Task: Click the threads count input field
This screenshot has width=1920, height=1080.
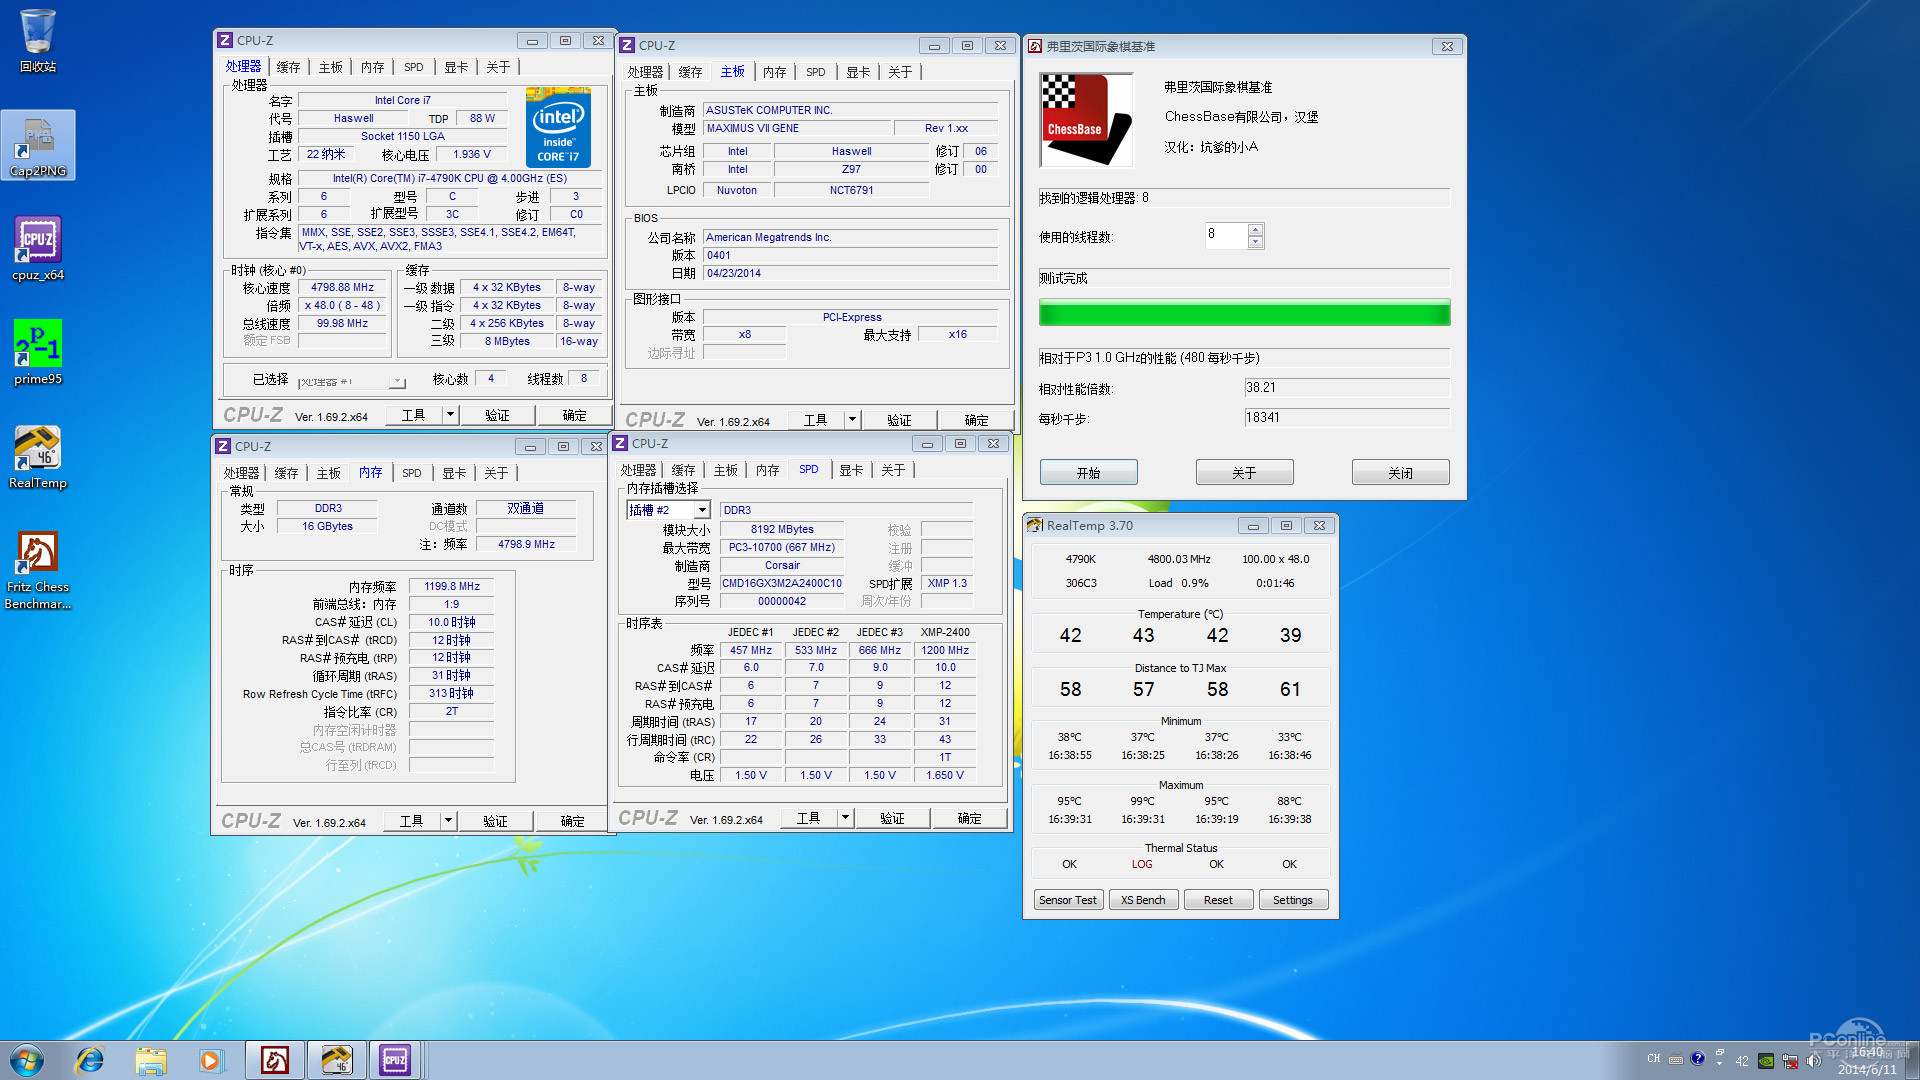Action: pyautogui.click(x=1226, y=235)
